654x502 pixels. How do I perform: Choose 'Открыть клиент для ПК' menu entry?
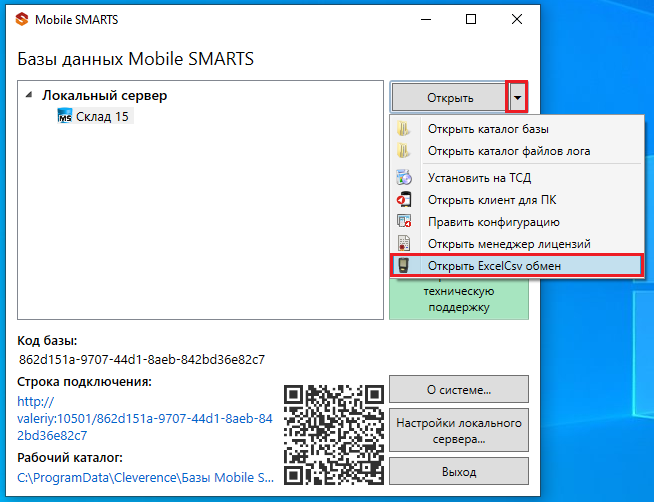(516, 200)
